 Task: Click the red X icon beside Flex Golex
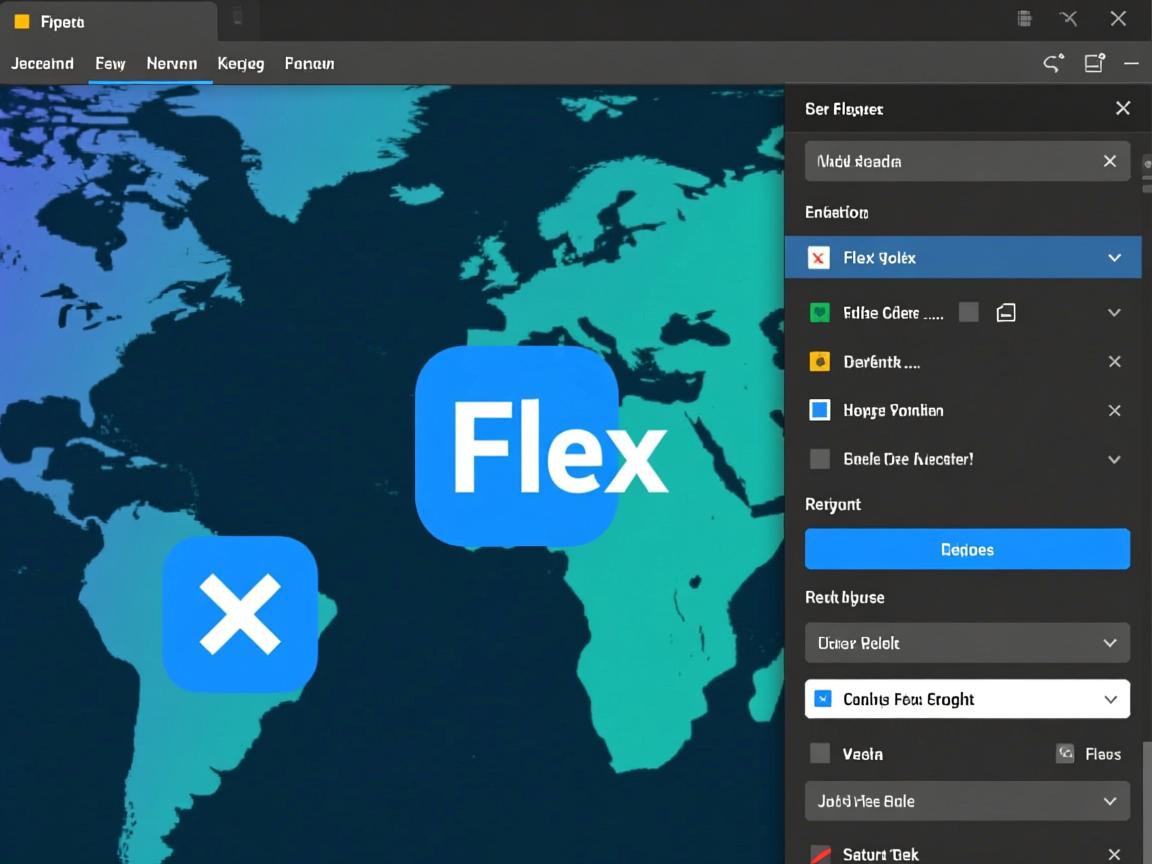coord(819,258)
